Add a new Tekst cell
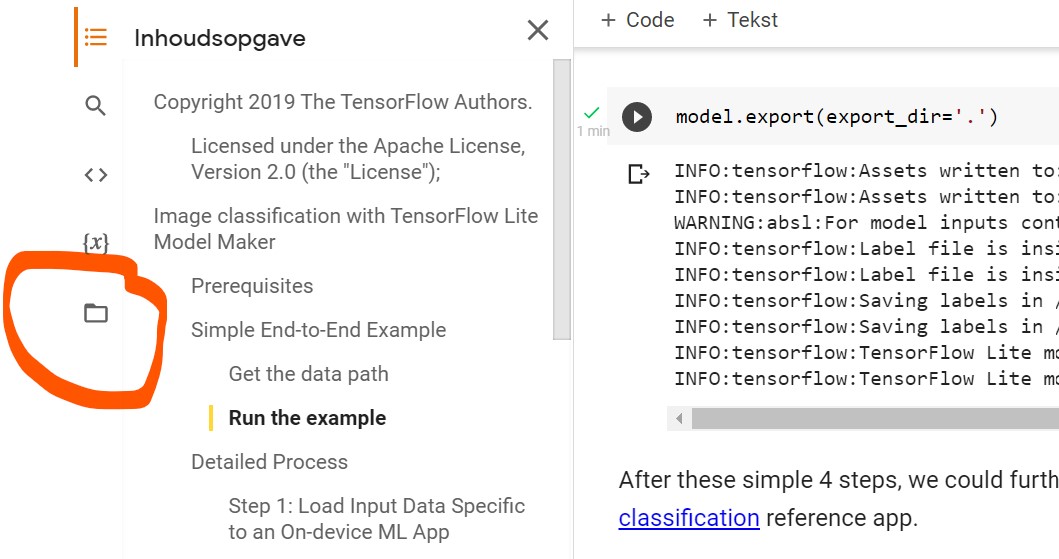Image resolution: width=1059 pixels, height=559 pixels. [740, 20]
